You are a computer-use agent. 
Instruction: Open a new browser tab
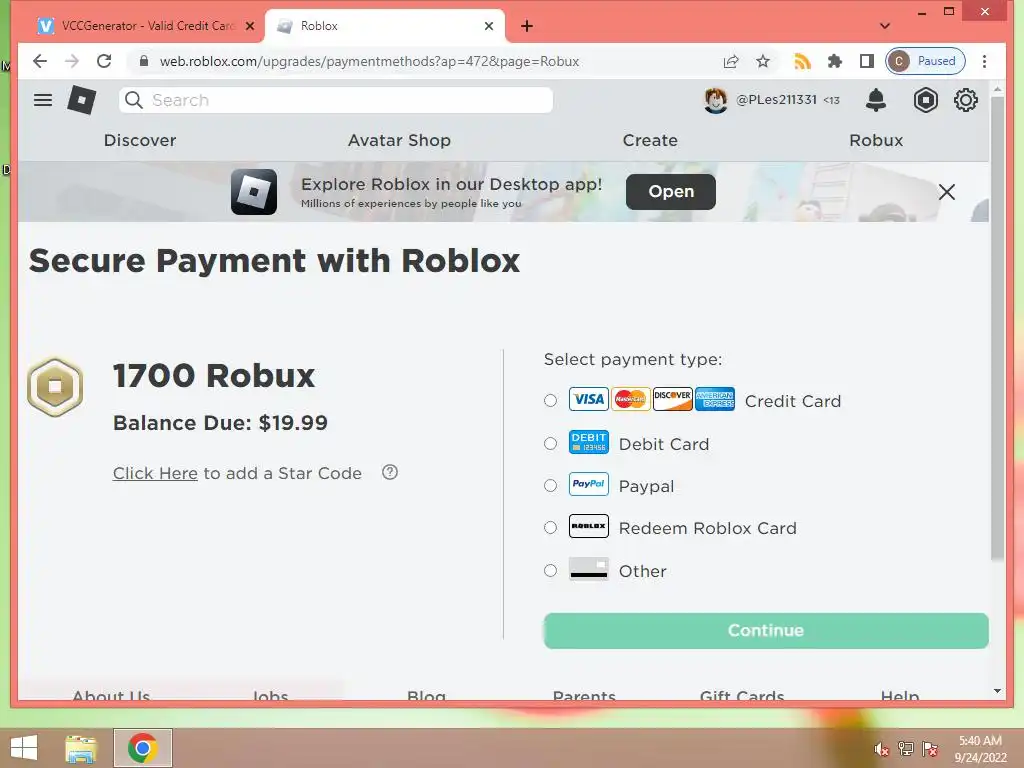(527, 26)
